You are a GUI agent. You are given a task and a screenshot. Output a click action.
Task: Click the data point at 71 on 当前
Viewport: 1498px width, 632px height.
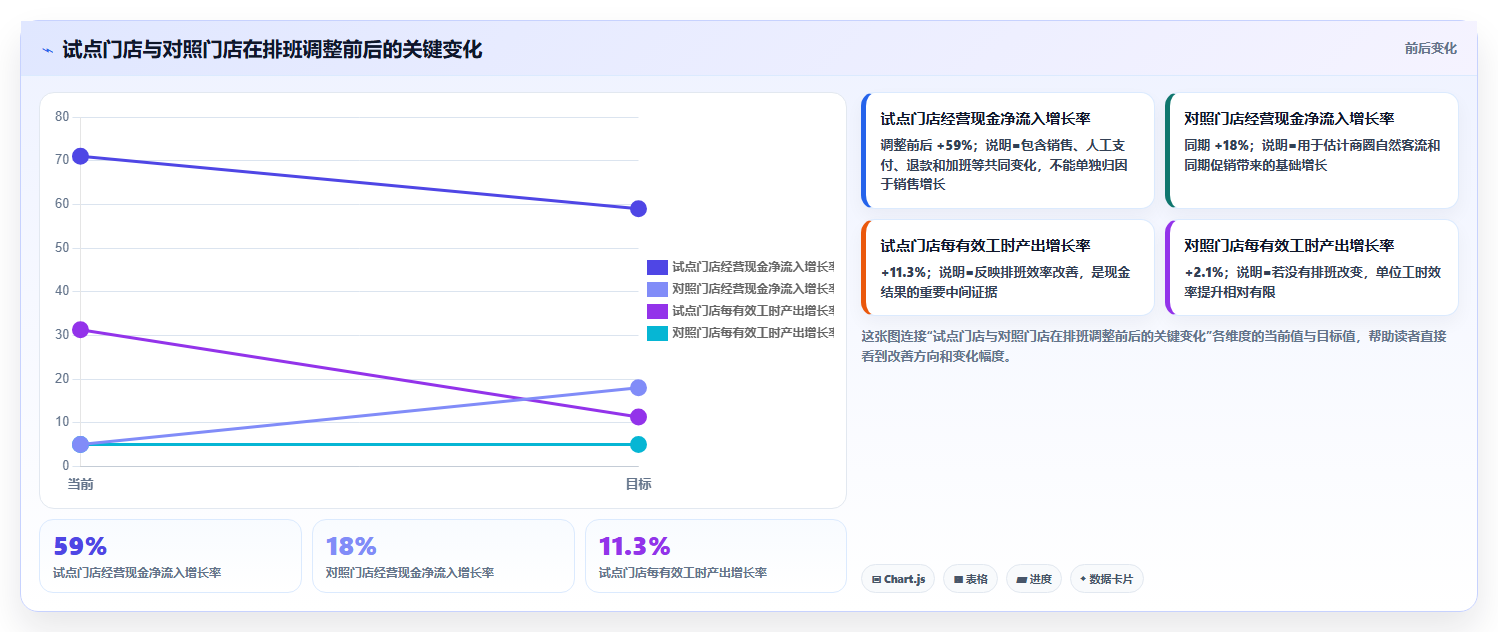click(80, 156)
